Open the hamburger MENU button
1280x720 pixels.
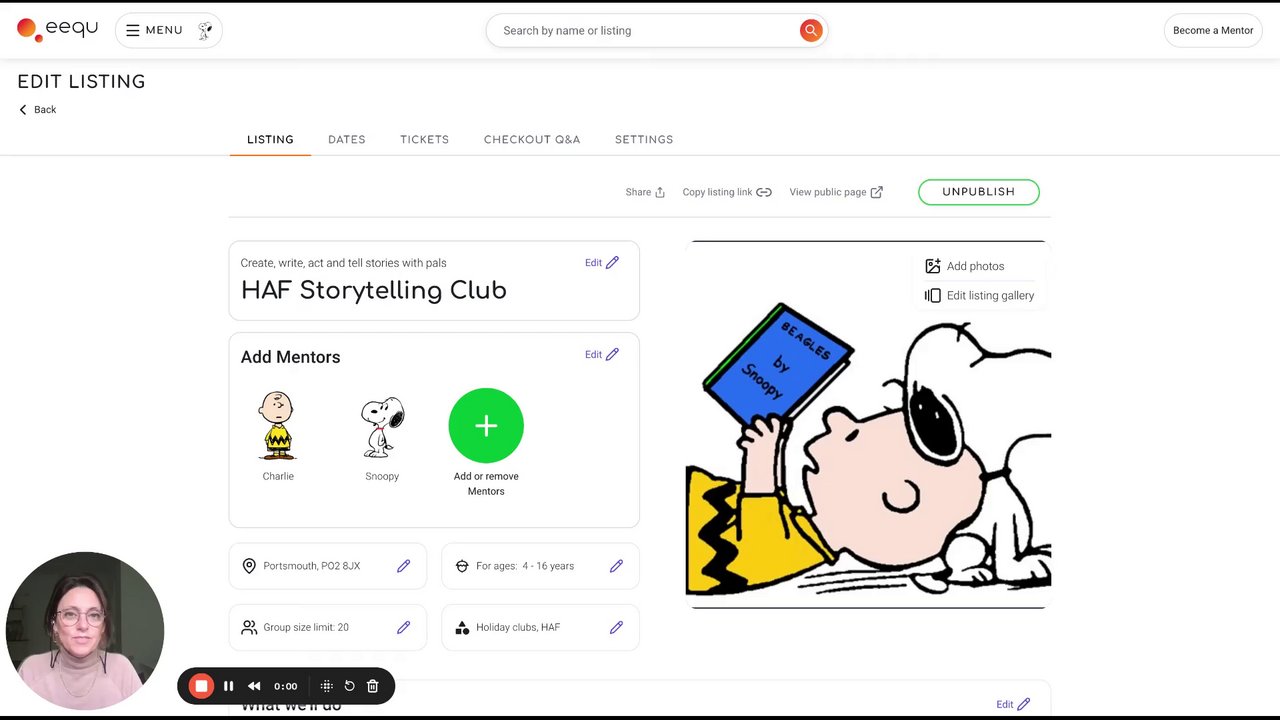169,30
